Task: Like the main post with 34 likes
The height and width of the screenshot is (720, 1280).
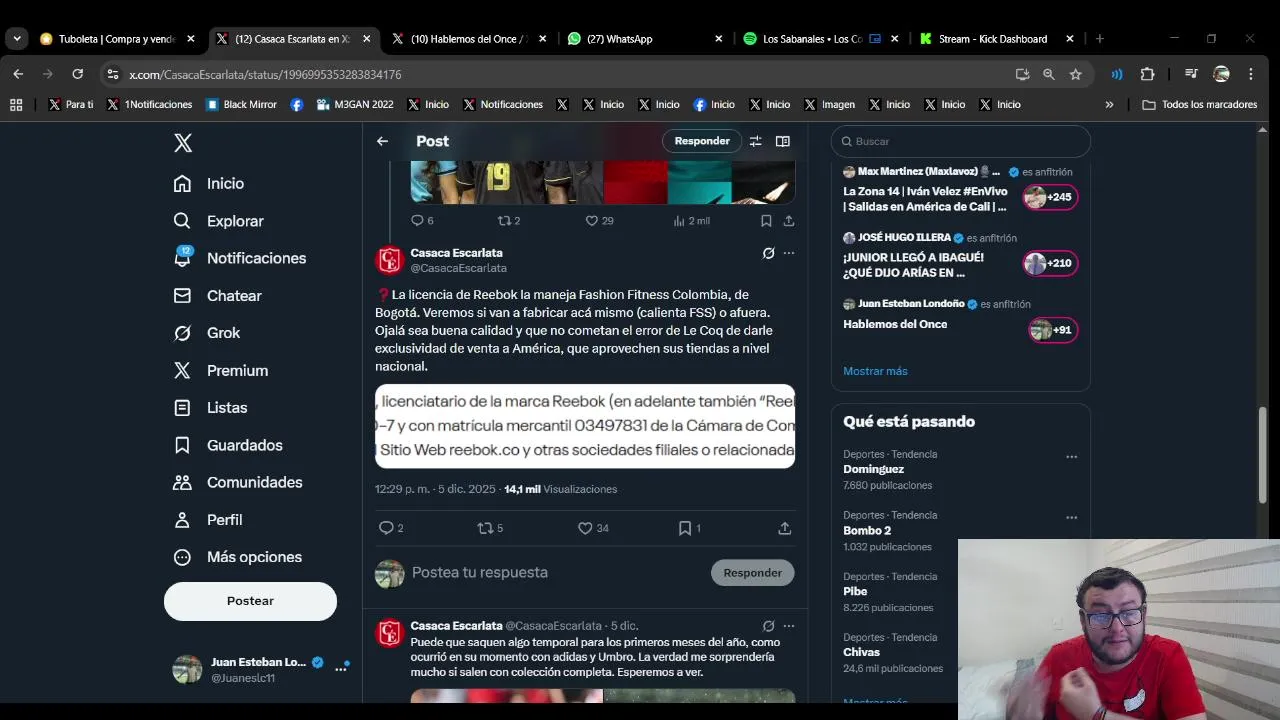Action: coord(585,528)
